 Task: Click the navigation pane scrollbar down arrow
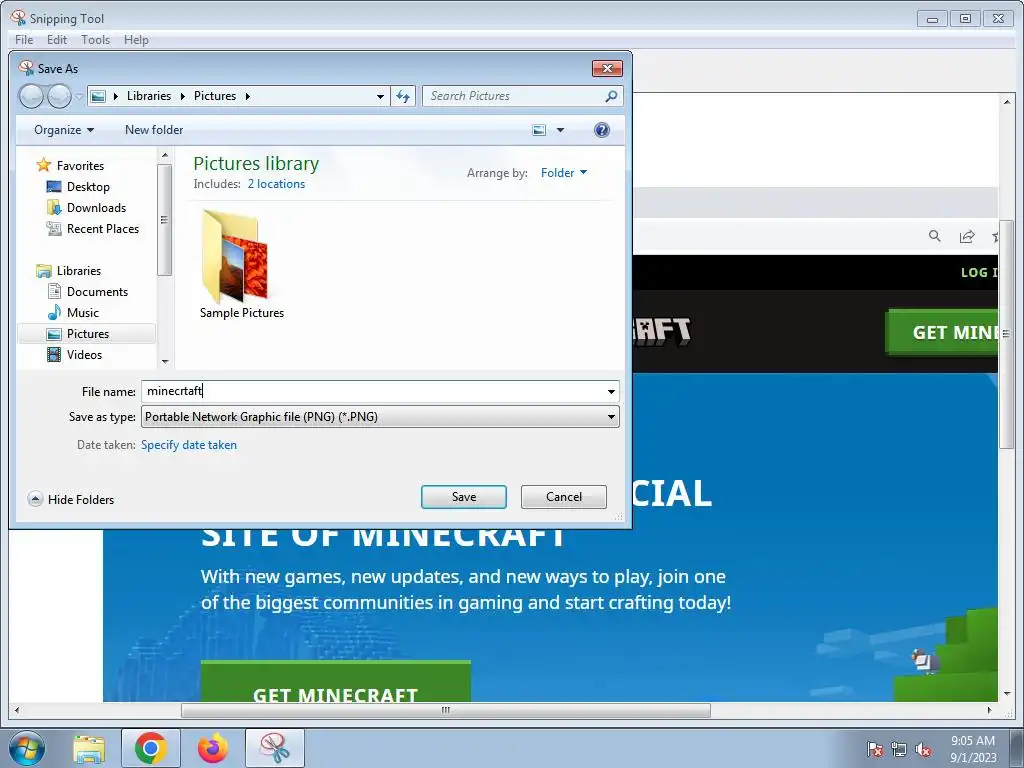pos(165,361)
